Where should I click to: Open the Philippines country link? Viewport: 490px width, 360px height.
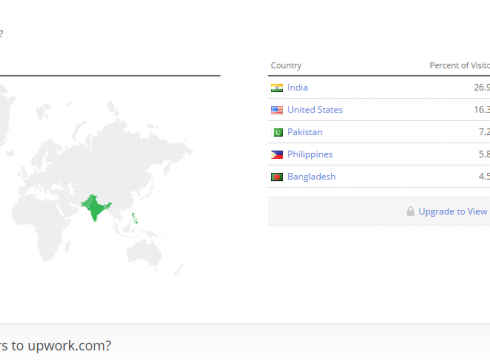[x=310, y=154]
